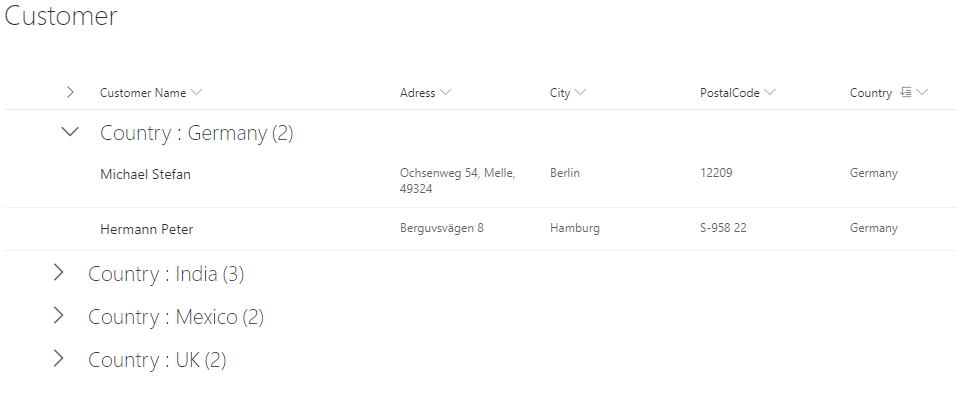
Task: Select the PostalCode column header text
Action: coord(730,93)
